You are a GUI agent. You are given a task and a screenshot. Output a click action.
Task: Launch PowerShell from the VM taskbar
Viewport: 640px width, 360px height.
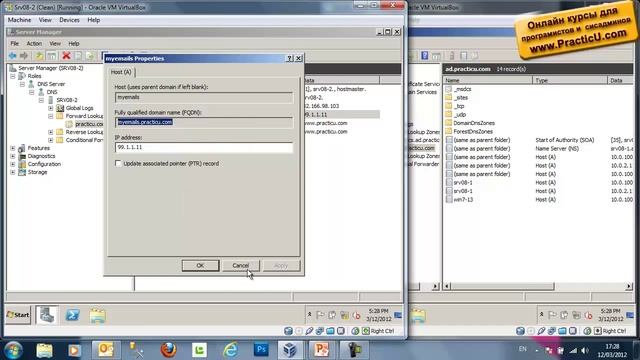click(x=73, y=315)
